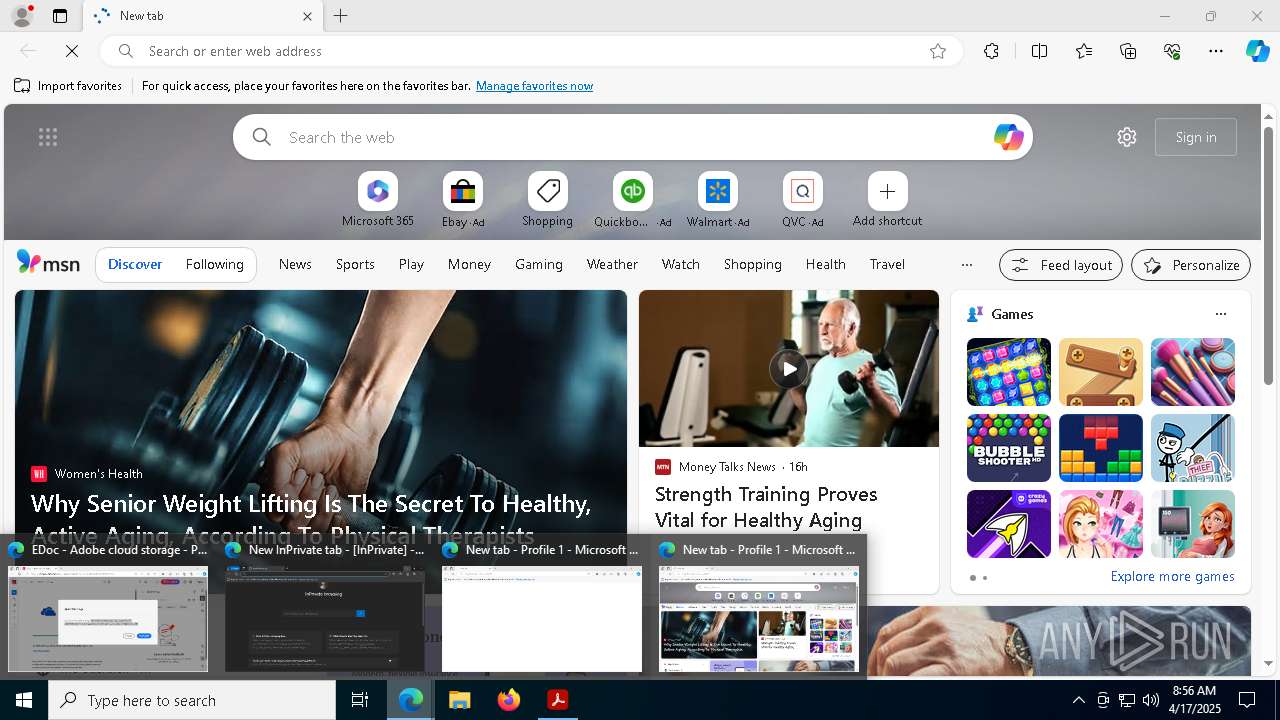Open Copilot sidebar icon
This screenshot has width=1280, height=720.
tap(1258, 51)
